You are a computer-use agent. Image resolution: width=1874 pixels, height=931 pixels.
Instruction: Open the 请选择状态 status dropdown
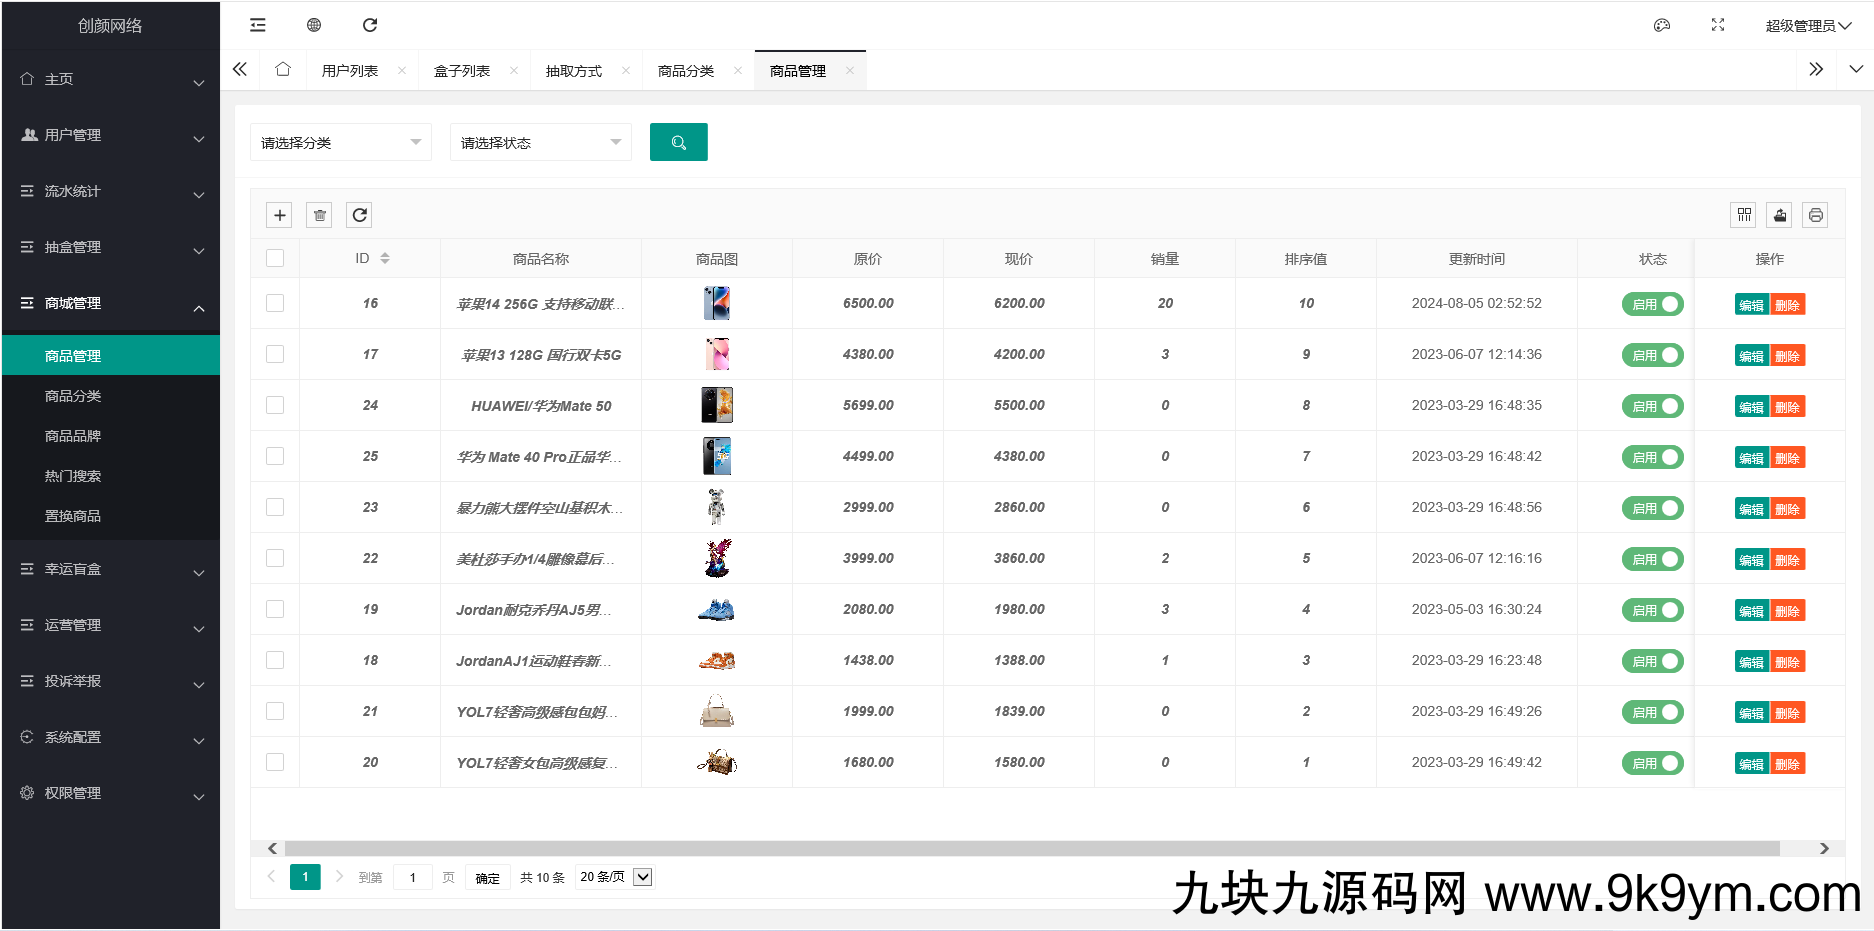click(540, 142)
